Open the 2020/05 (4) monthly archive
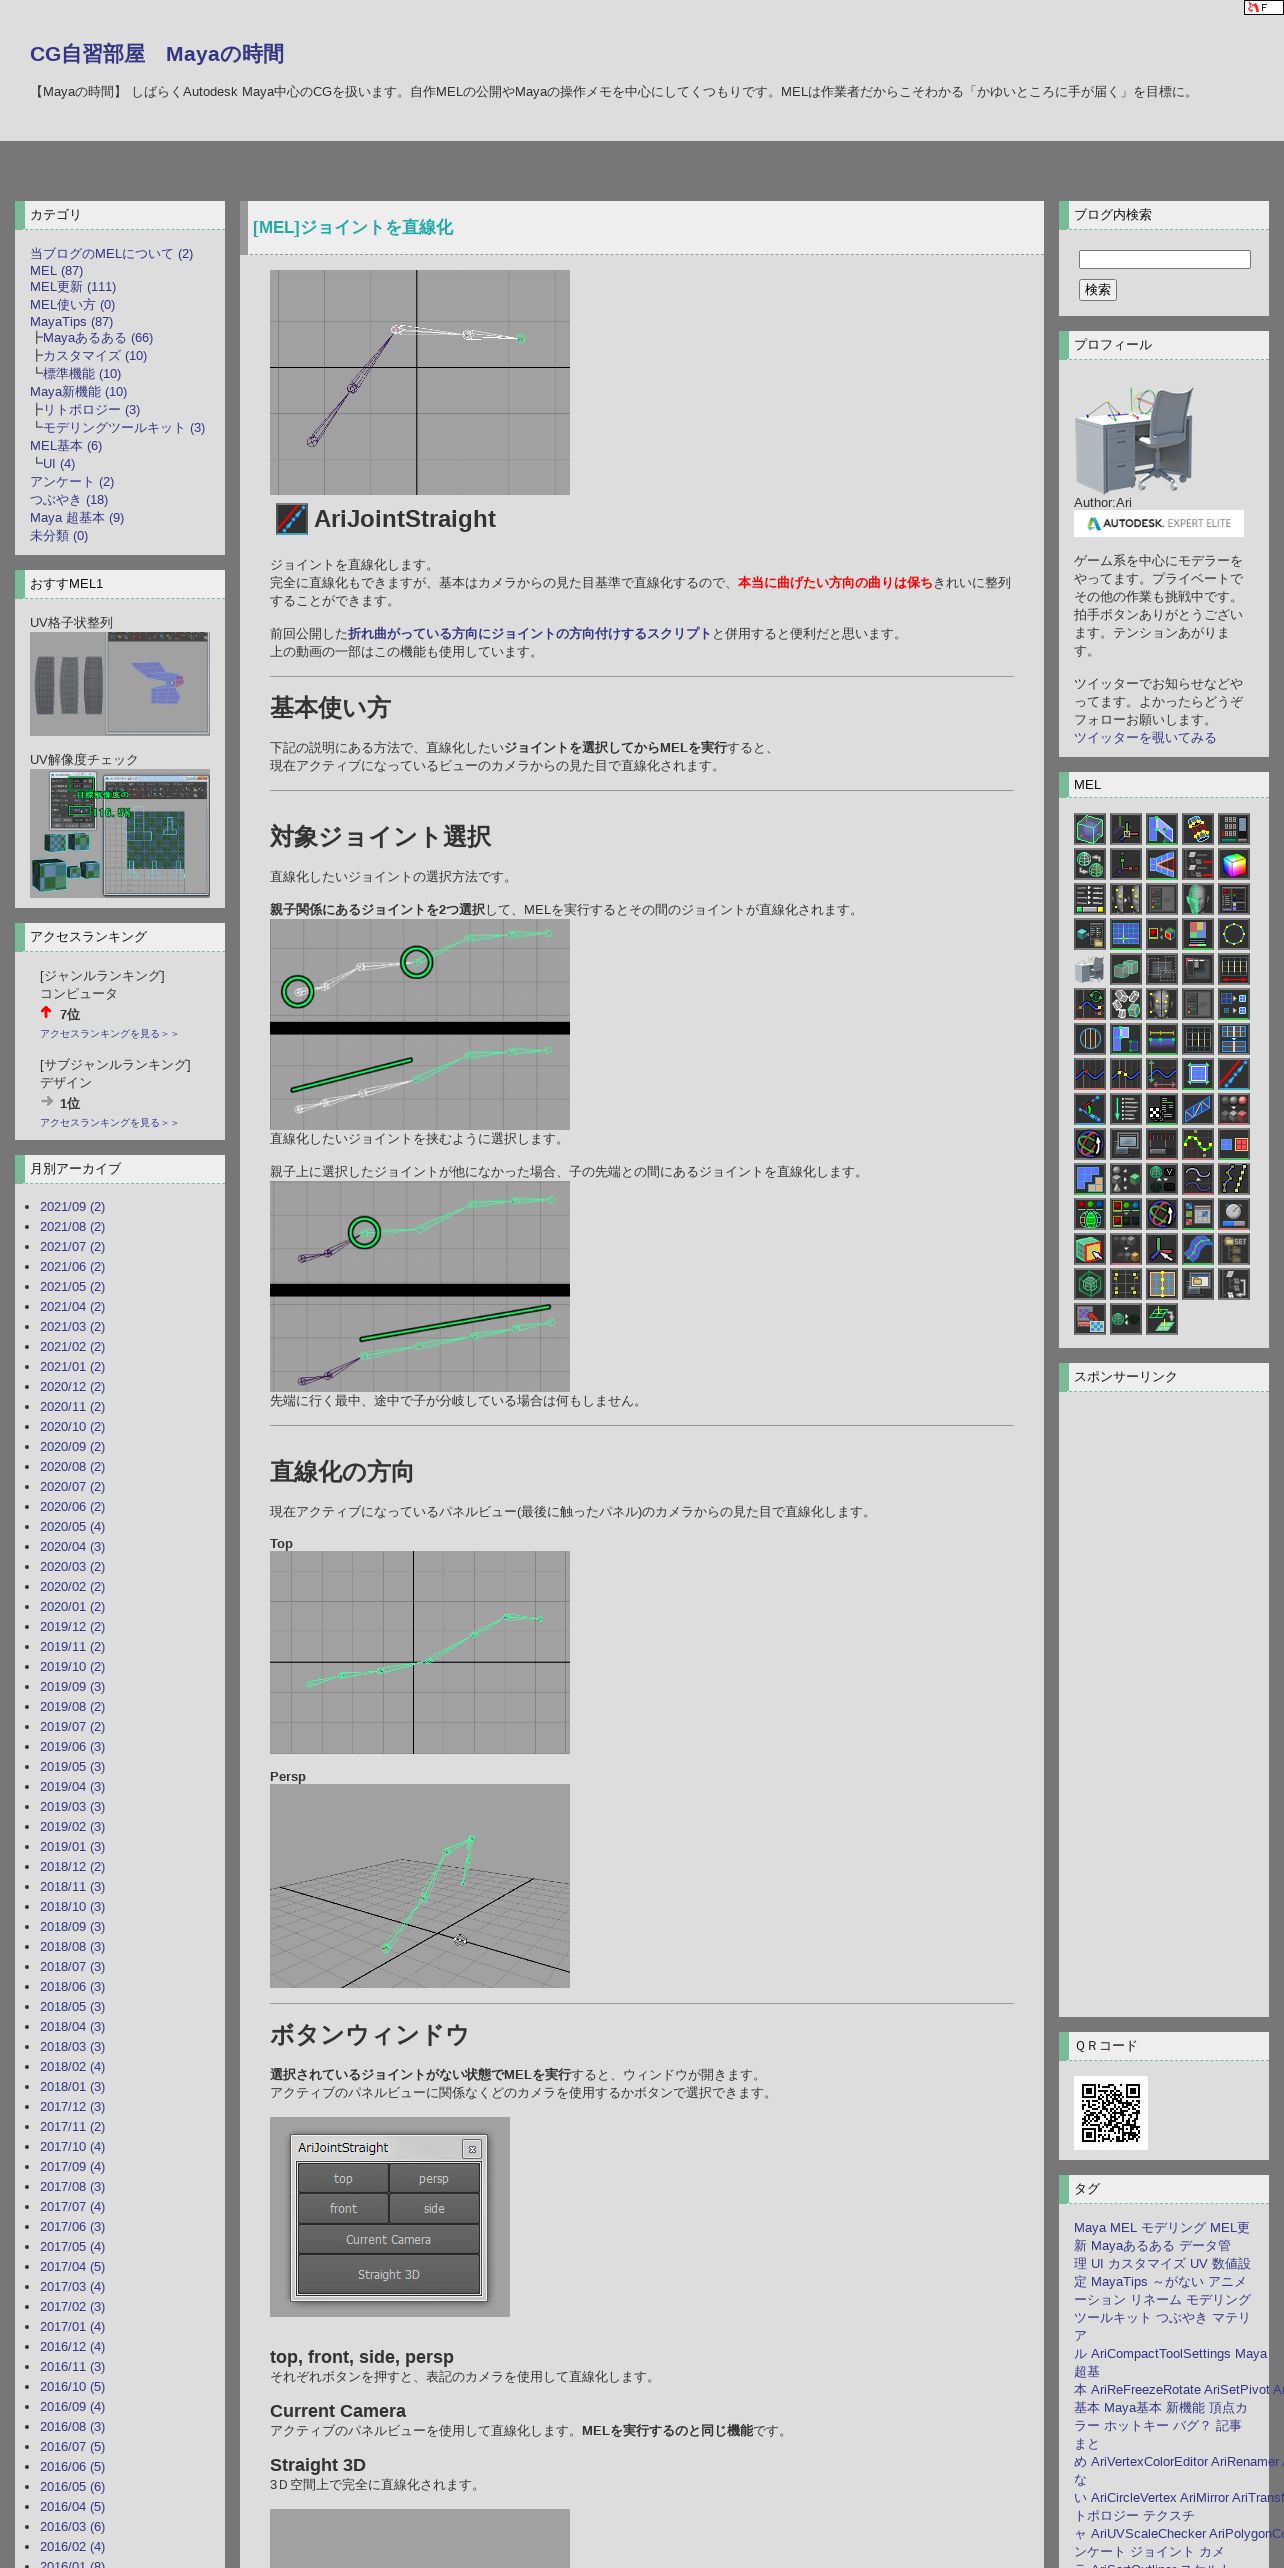 tap(72, 1527)
